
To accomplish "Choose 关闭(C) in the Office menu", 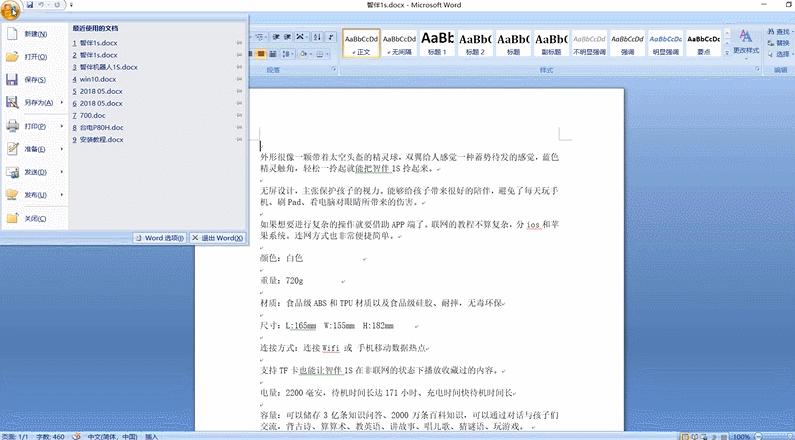I will point(34,218).
